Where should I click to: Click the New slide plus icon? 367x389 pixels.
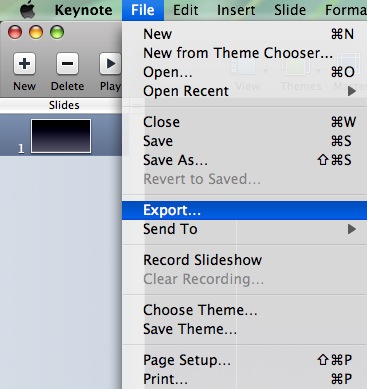click(24, 64)
